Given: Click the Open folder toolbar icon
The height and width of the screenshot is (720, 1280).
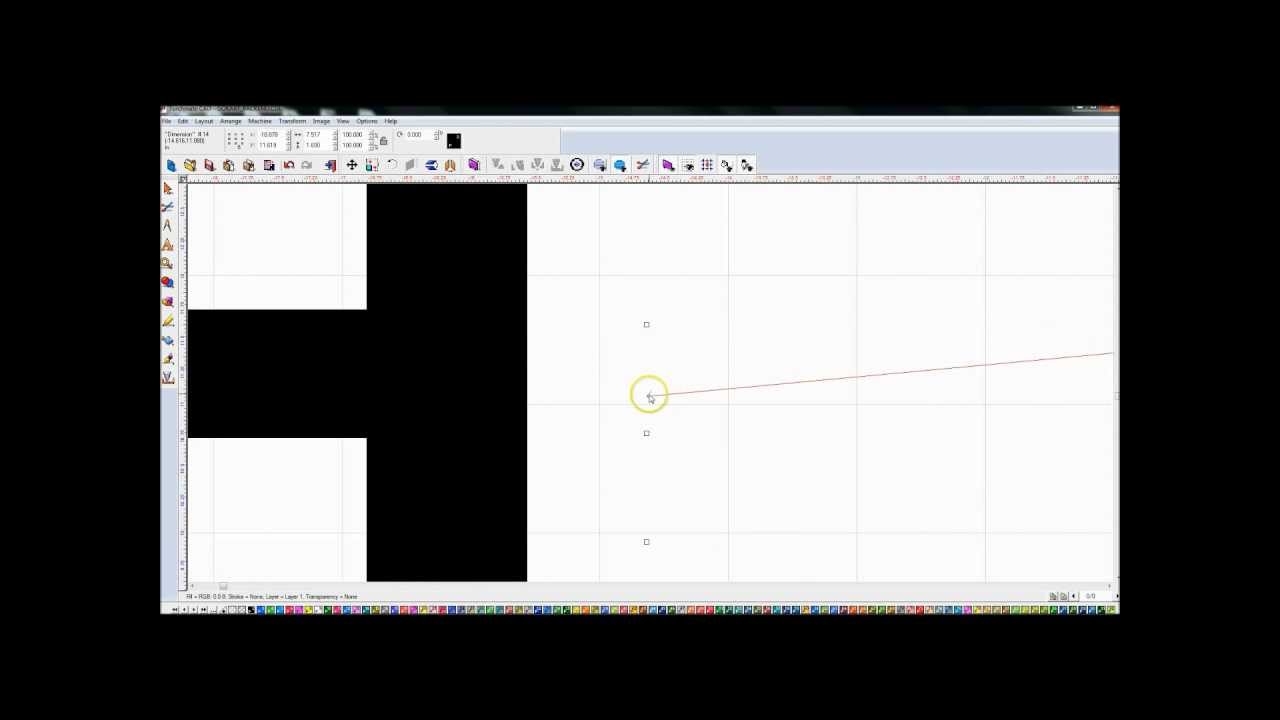Looking at the screenshot, I should (x=190, y=165).
